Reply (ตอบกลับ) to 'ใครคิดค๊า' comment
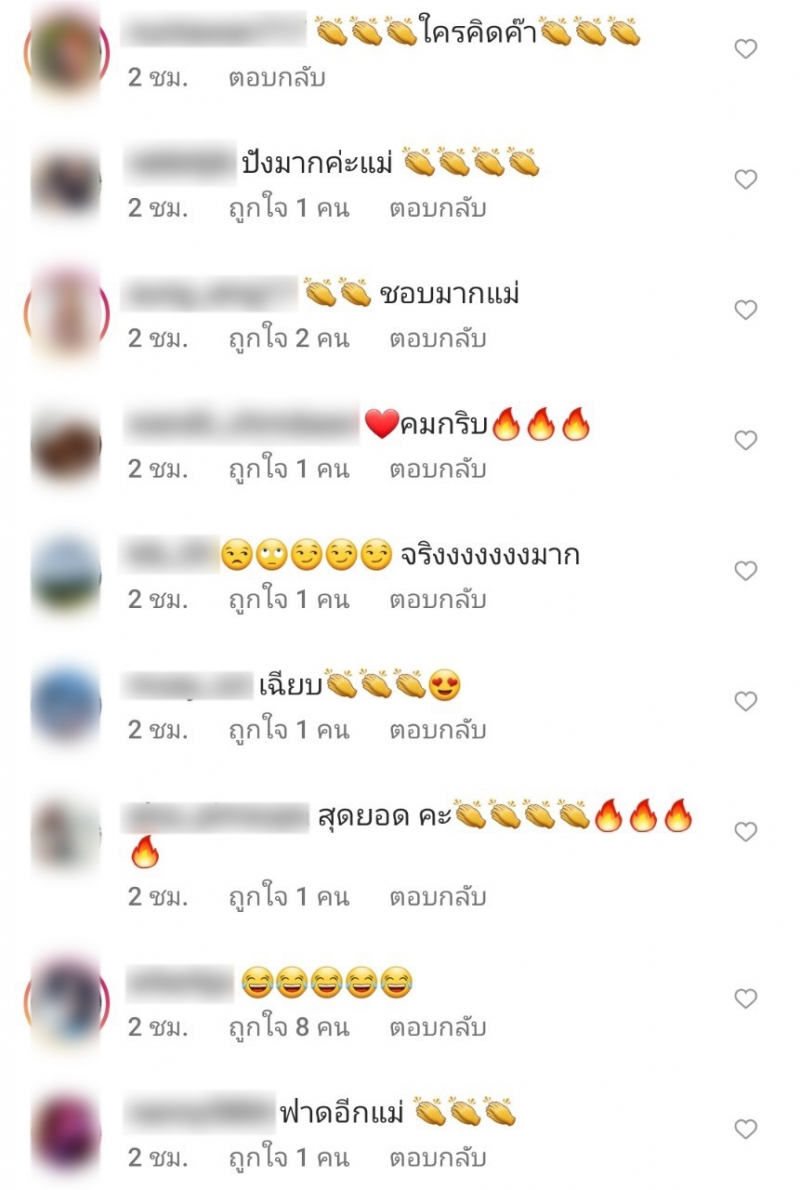800x1190 pixels. coord(276,78)
